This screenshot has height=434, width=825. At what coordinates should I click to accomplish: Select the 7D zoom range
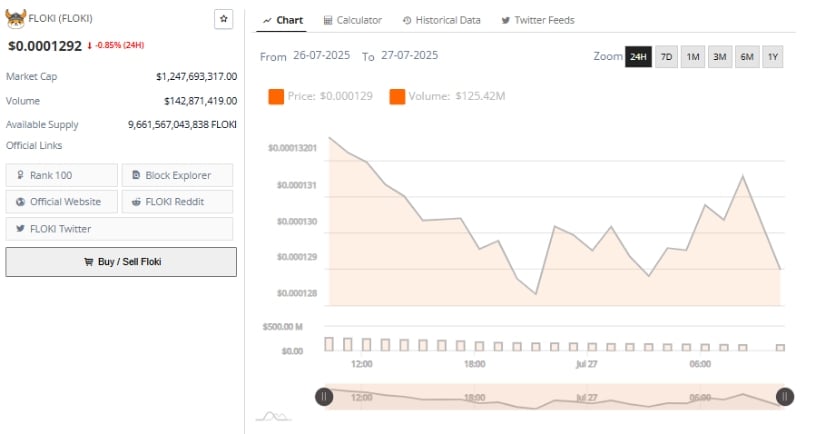[x=666, y=57]
